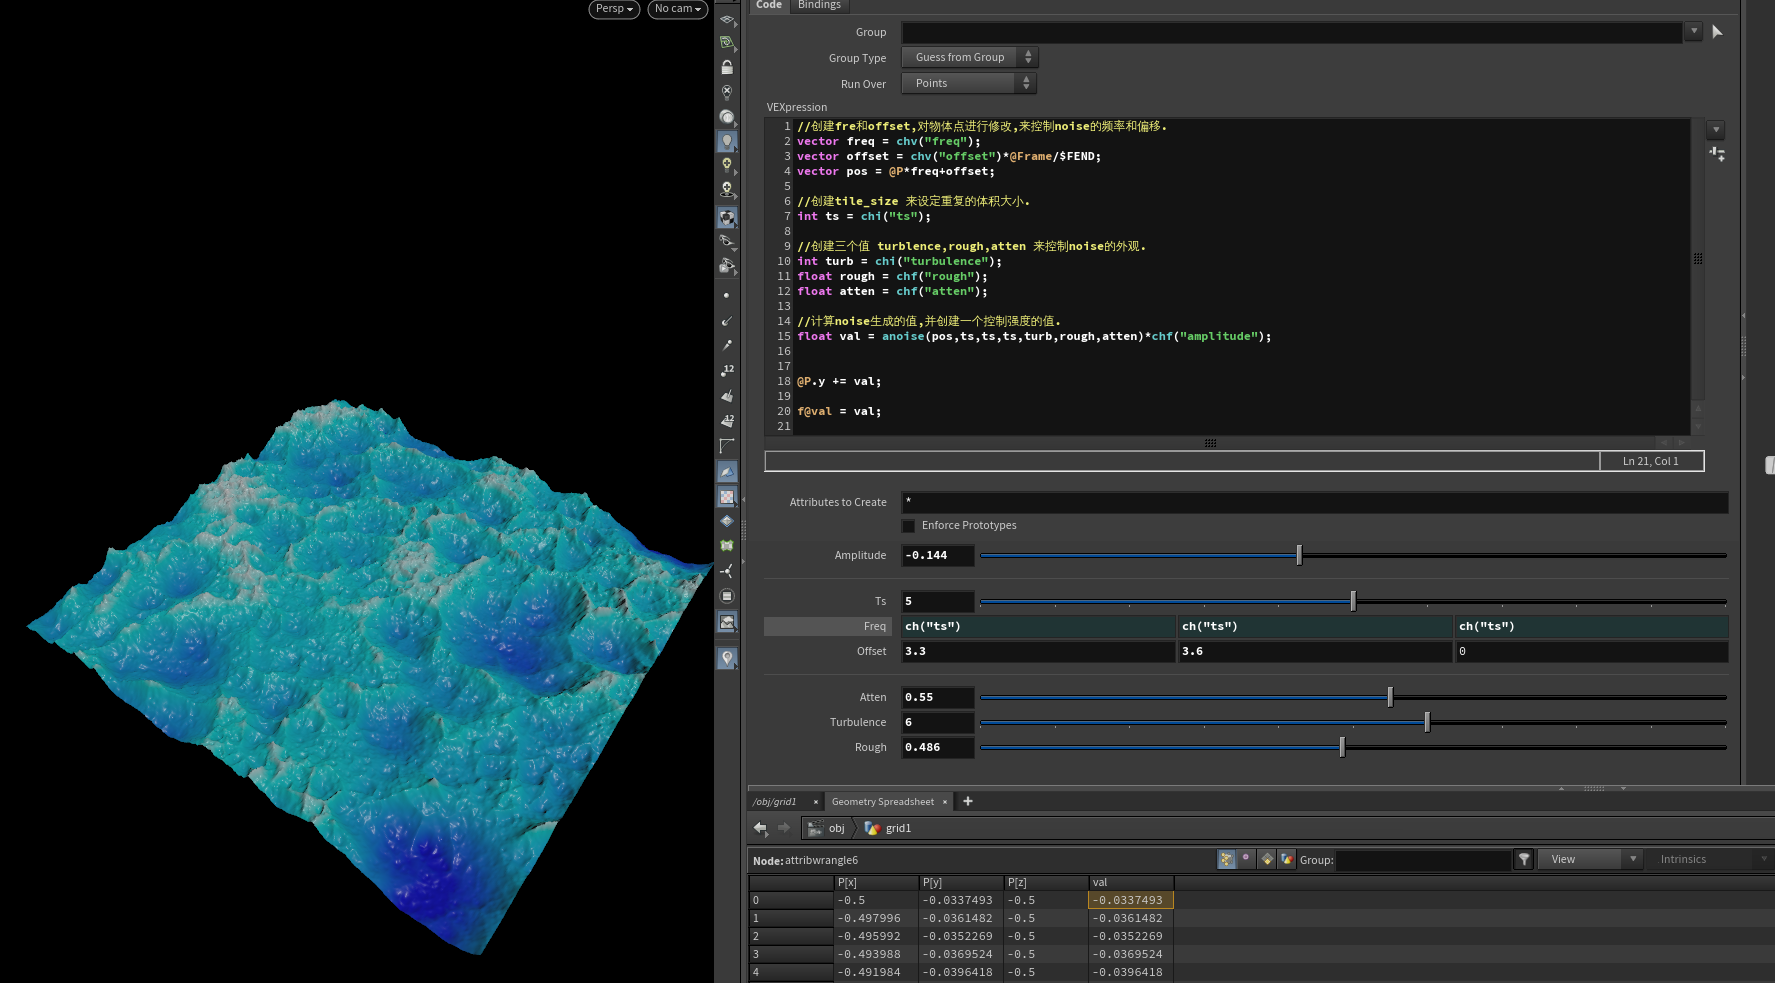Switch to the Bindings tab

[819, 6]
